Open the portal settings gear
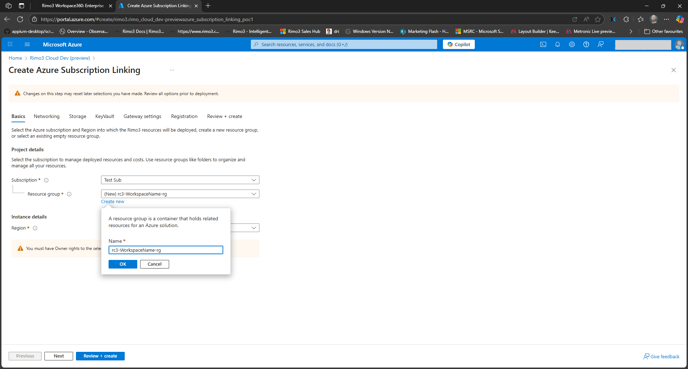 point(572,44)
